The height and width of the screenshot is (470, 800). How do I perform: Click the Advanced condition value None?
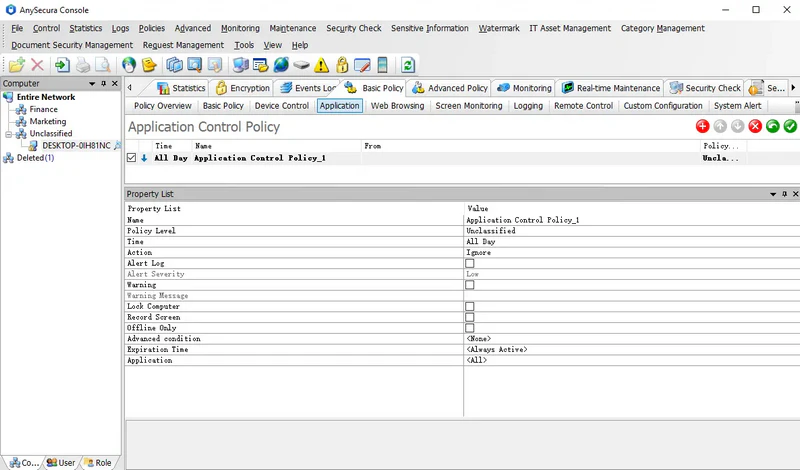pos(479,339)
